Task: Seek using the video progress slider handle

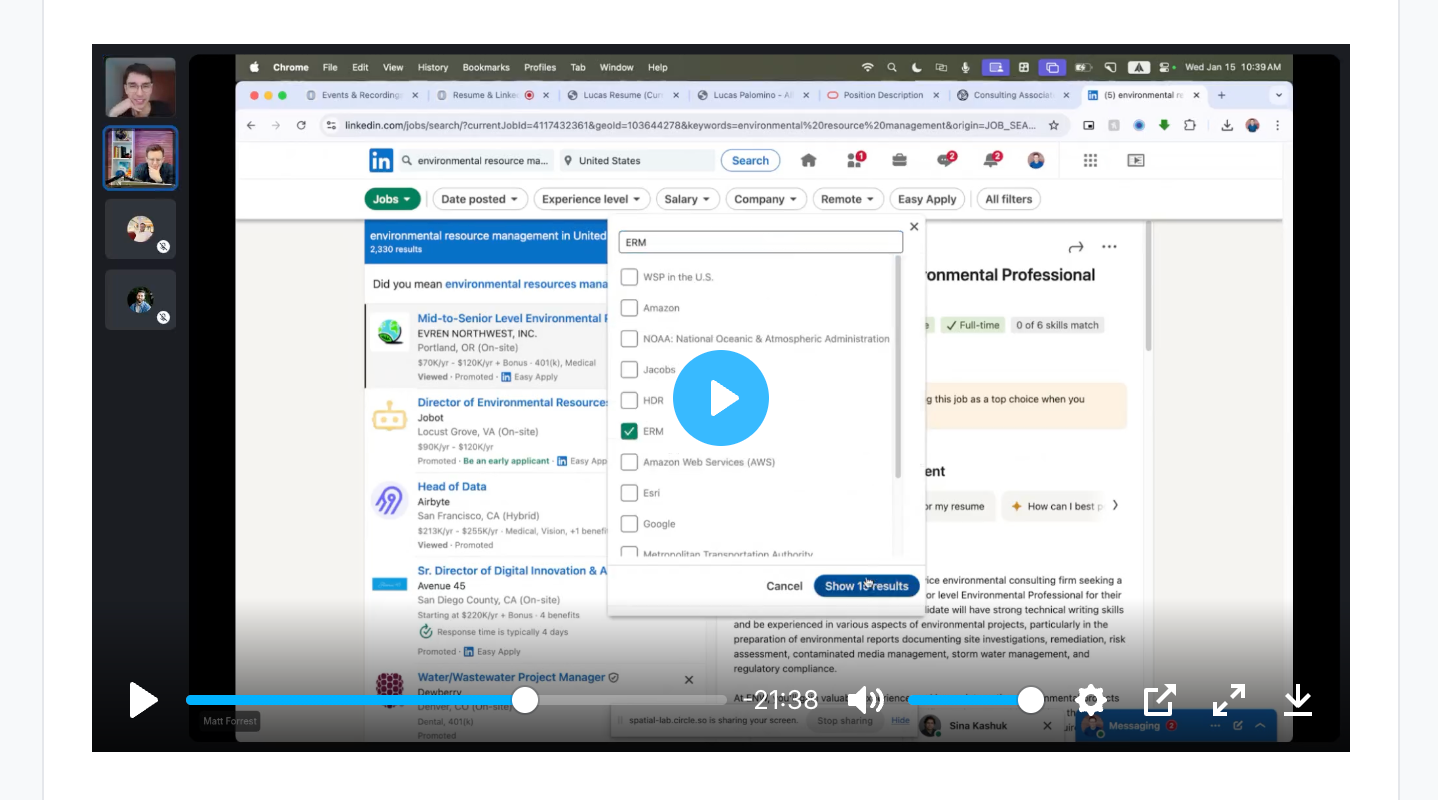Action: click(525, 700)
